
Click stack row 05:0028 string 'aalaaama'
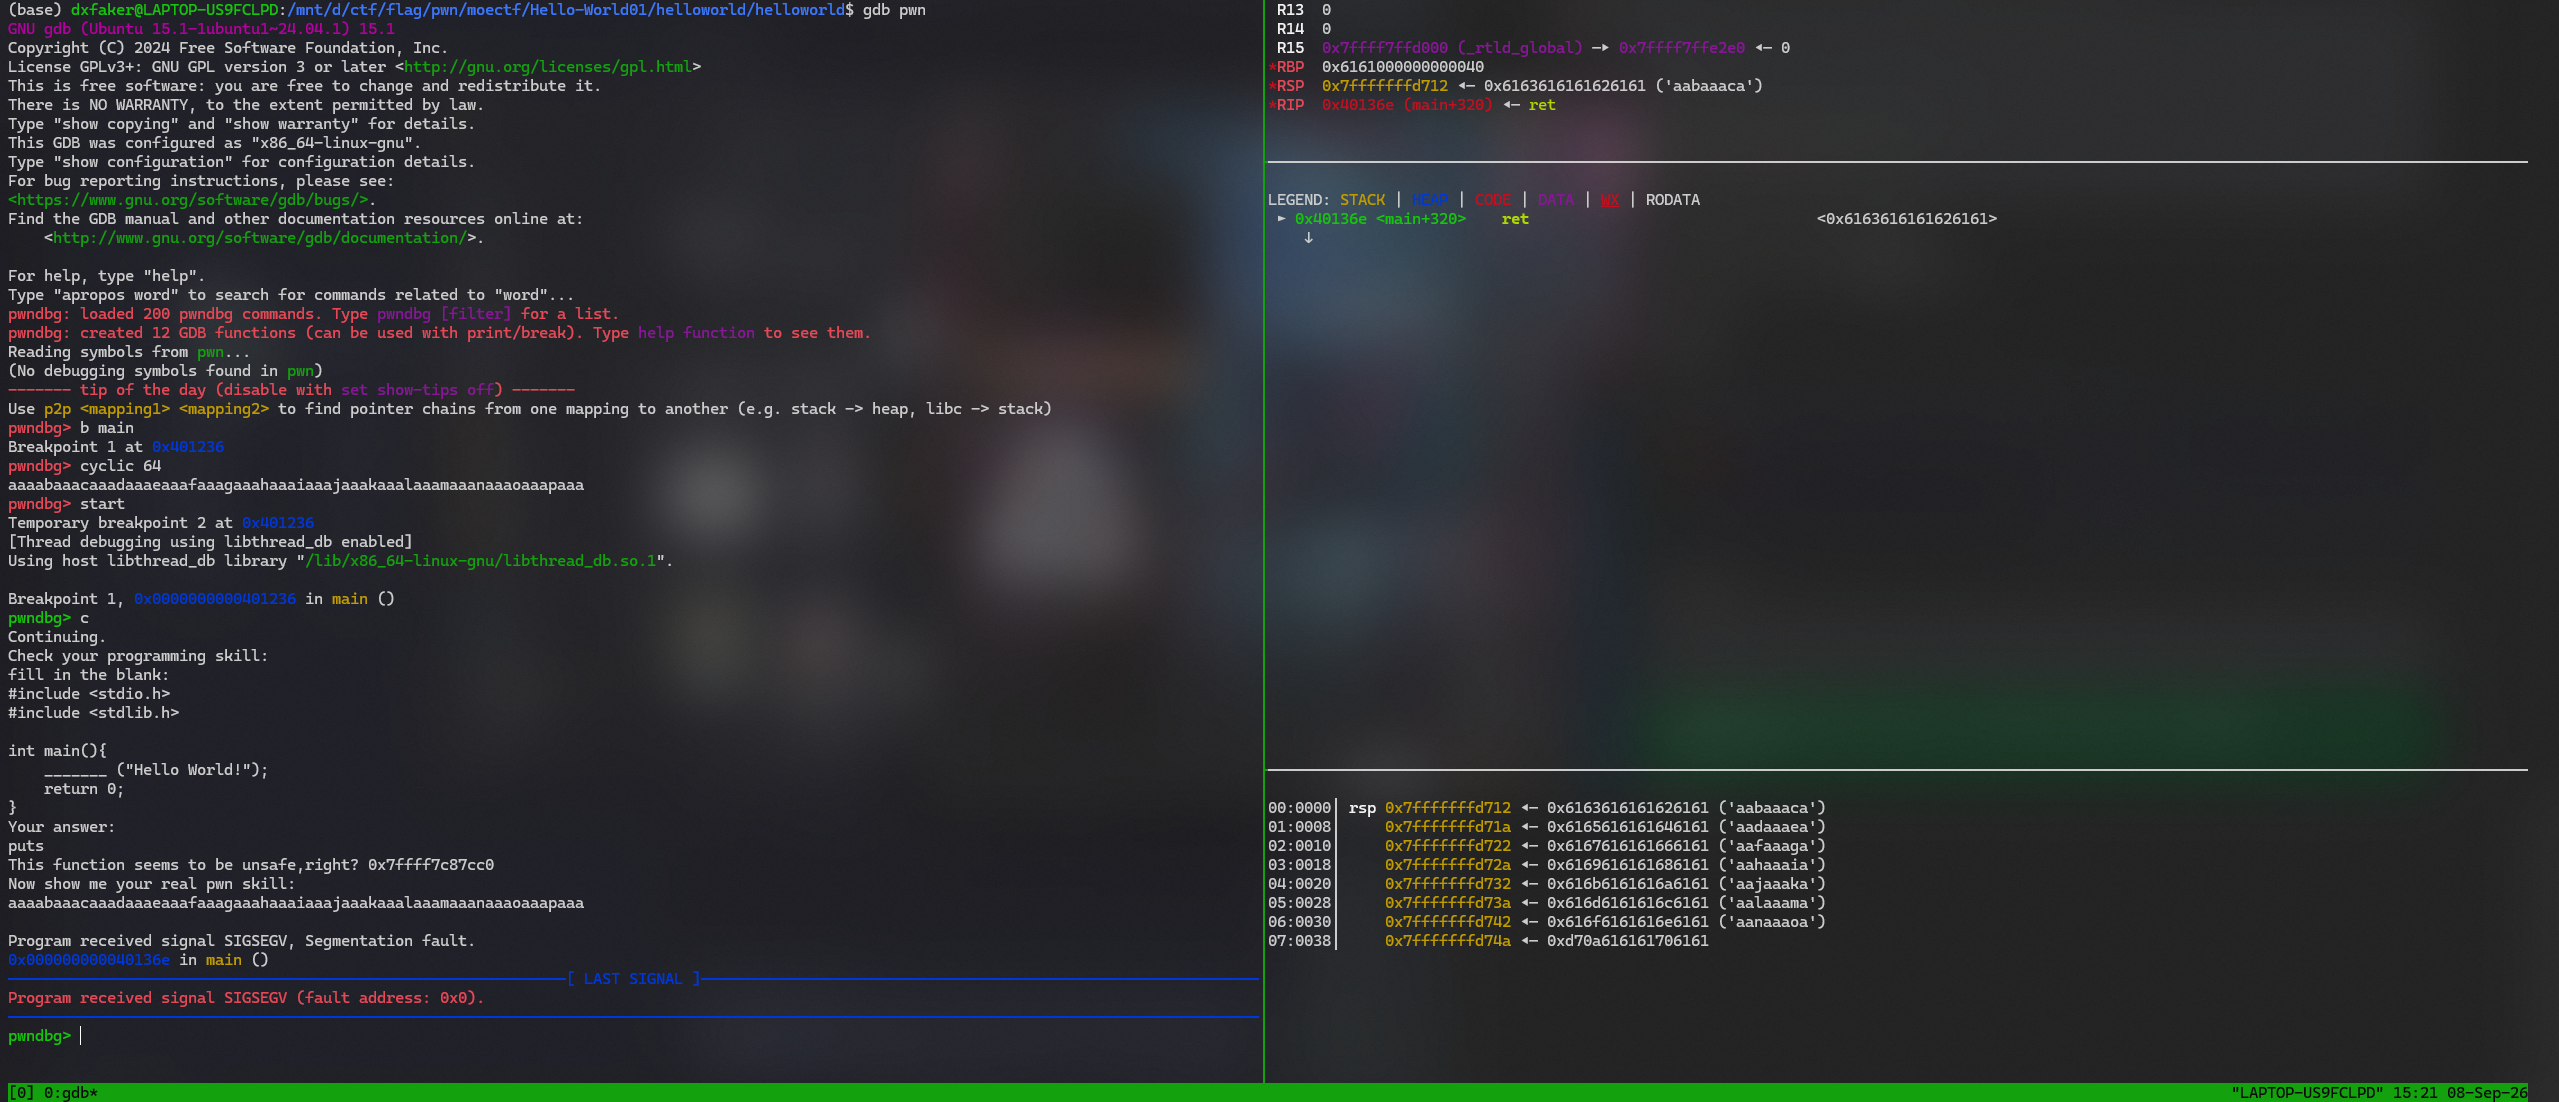(1772, 903)
